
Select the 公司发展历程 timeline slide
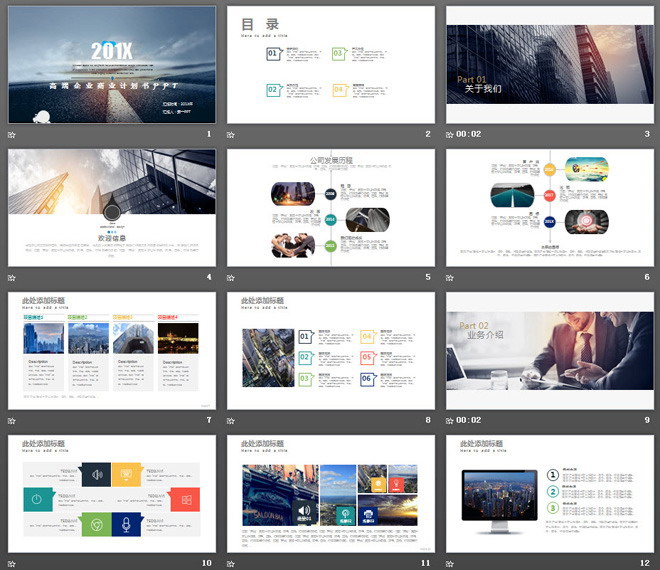click(x=331, y=208)
